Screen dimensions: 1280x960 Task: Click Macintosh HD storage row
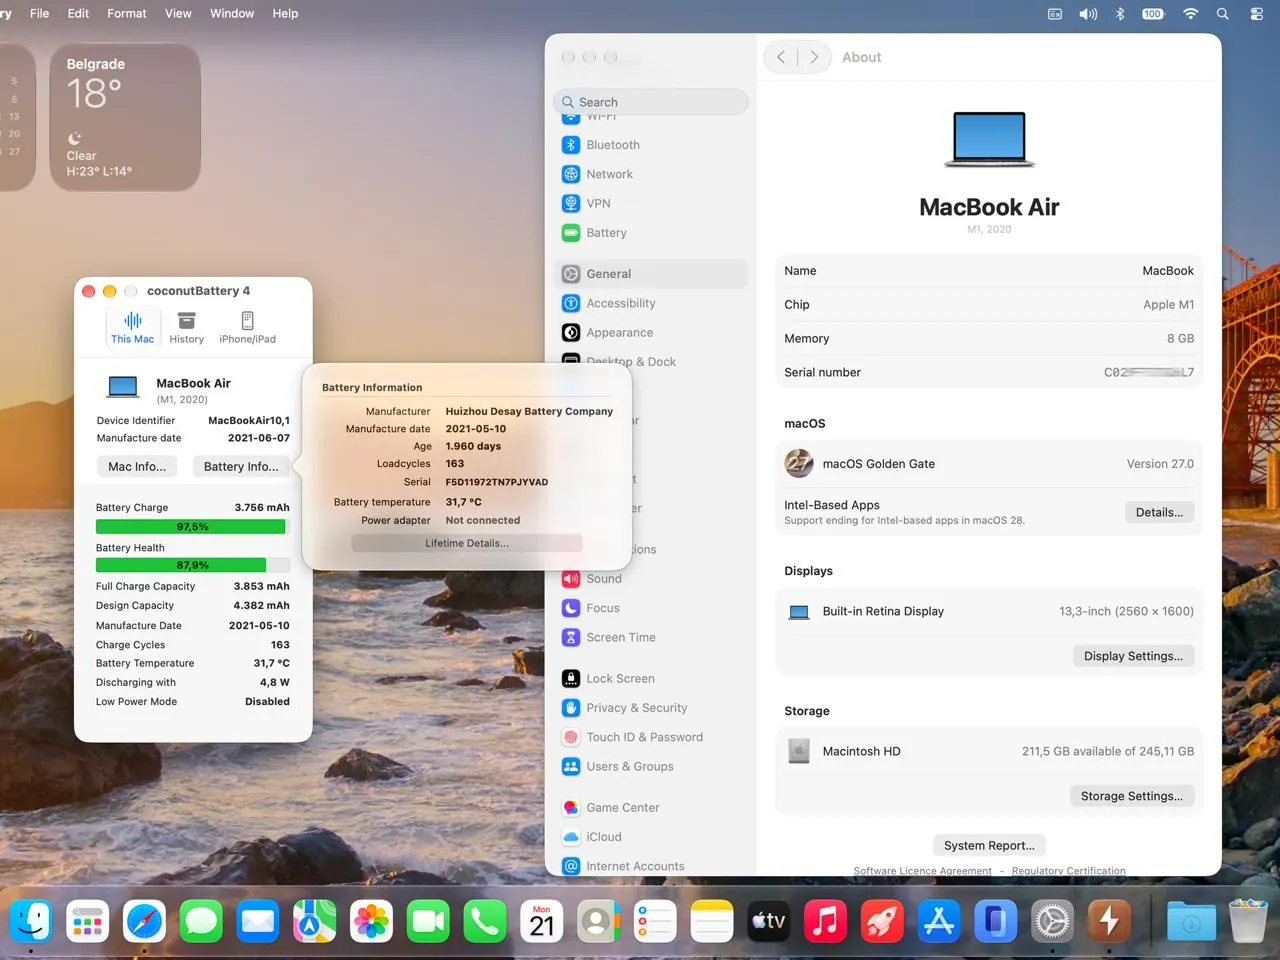(x=989, y=751)
